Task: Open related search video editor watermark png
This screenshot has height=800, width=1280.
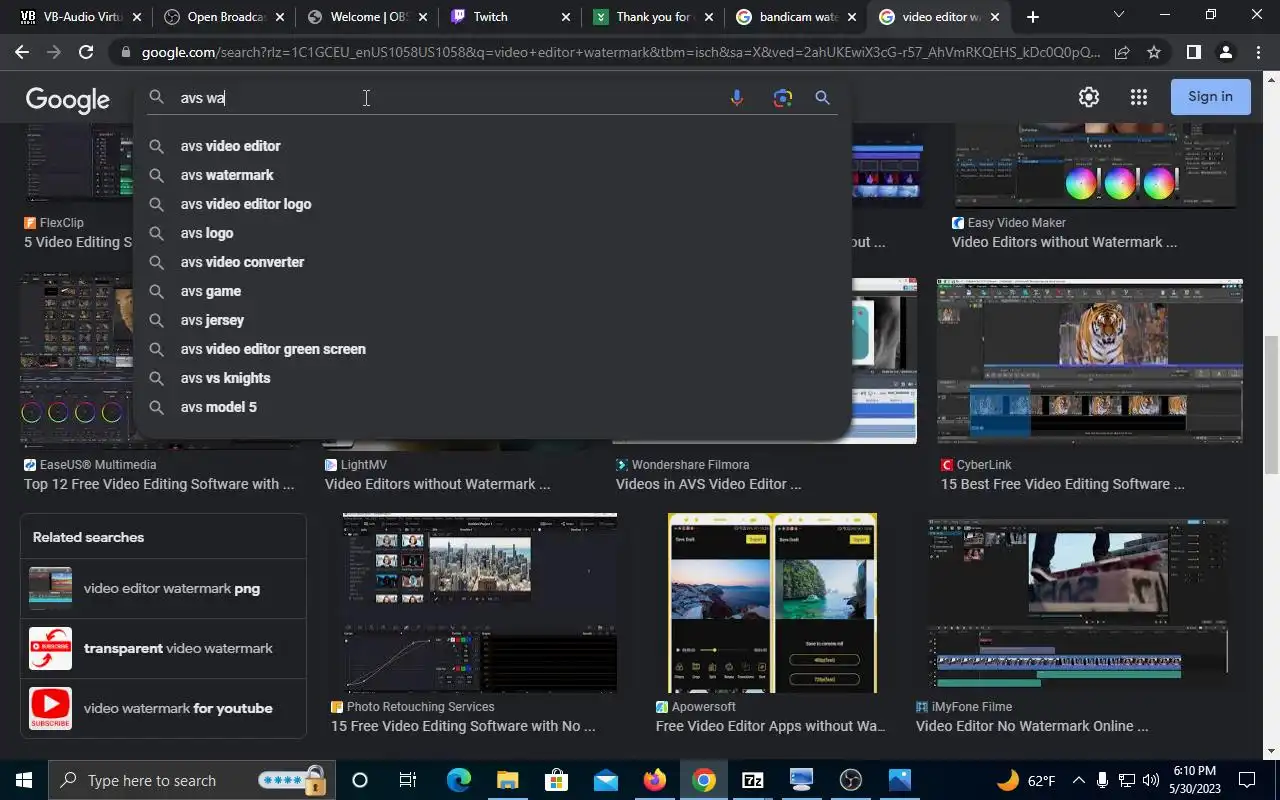Action: pos(163,588)
